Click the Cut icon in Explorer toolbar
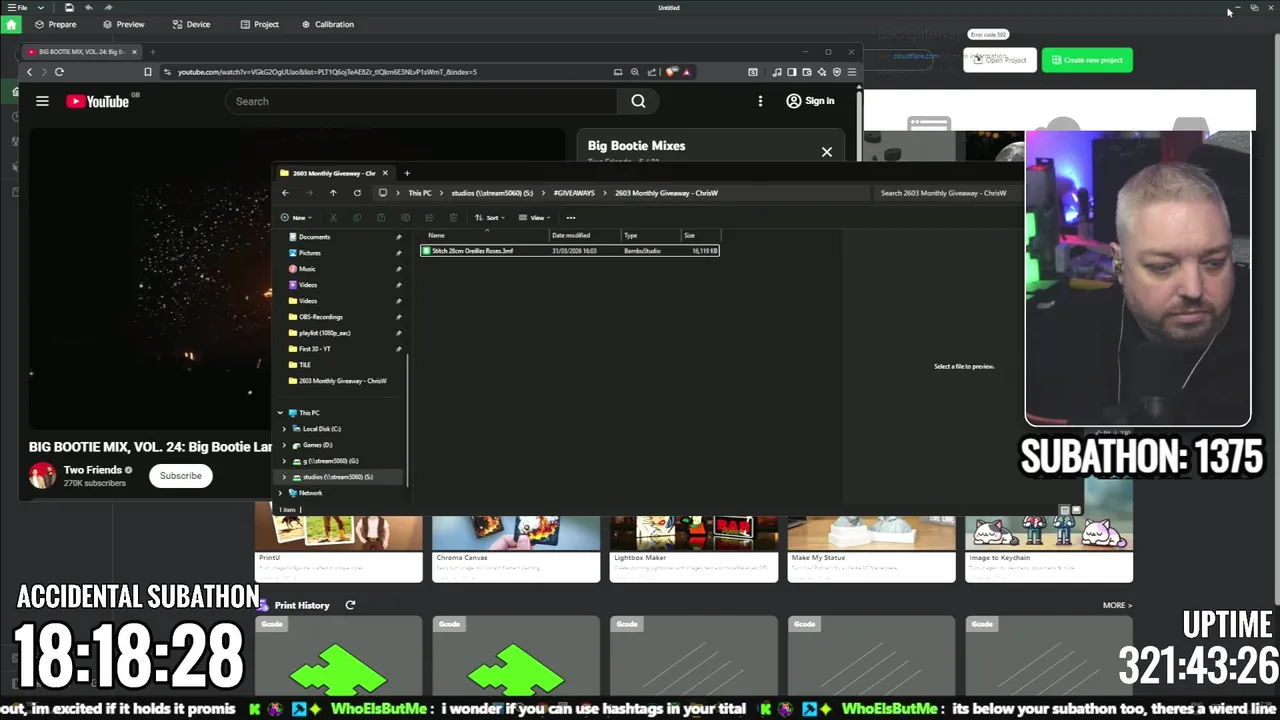This screenshot has height=720, width=1280. (333, 218)
